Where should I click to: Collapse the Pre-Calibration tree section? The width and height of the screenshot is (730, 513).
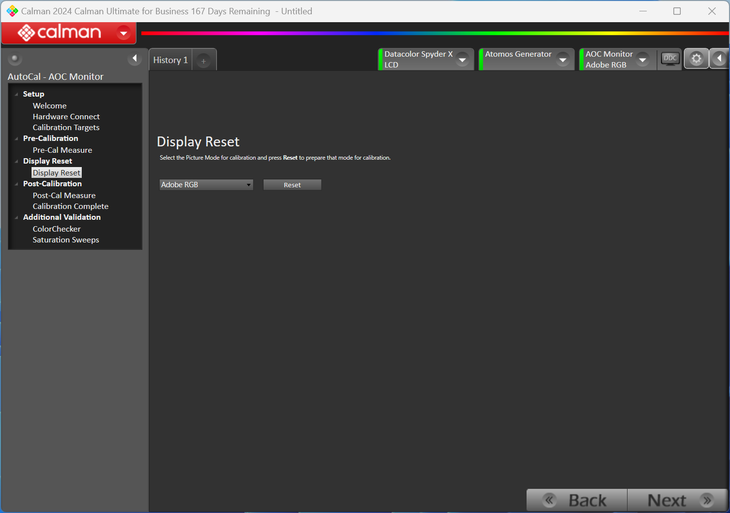click(17, 139)
